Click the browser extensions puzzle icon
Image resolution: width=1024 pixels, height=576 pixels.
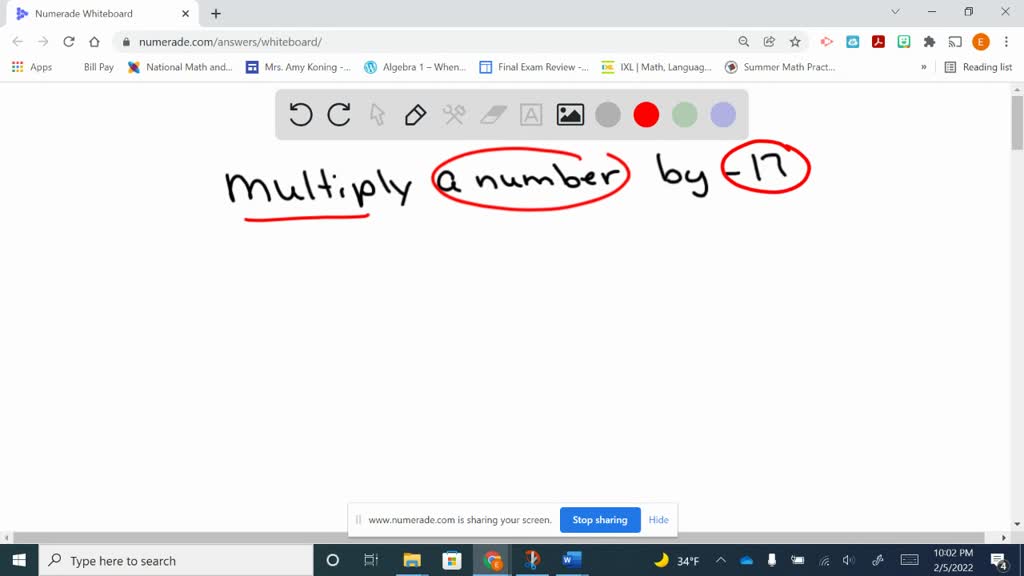tap(928, 43)
